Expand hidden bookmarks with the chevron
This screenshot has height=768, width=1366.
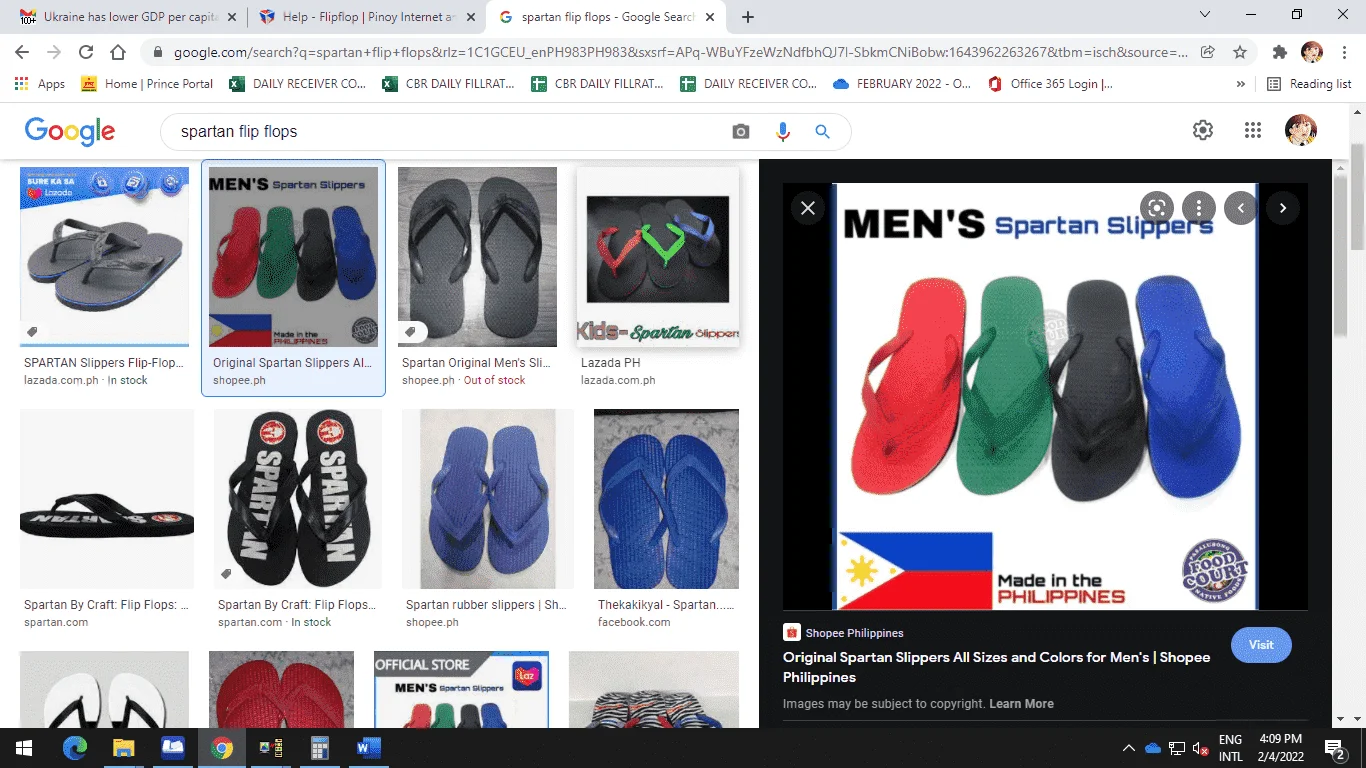point(1241,84)
